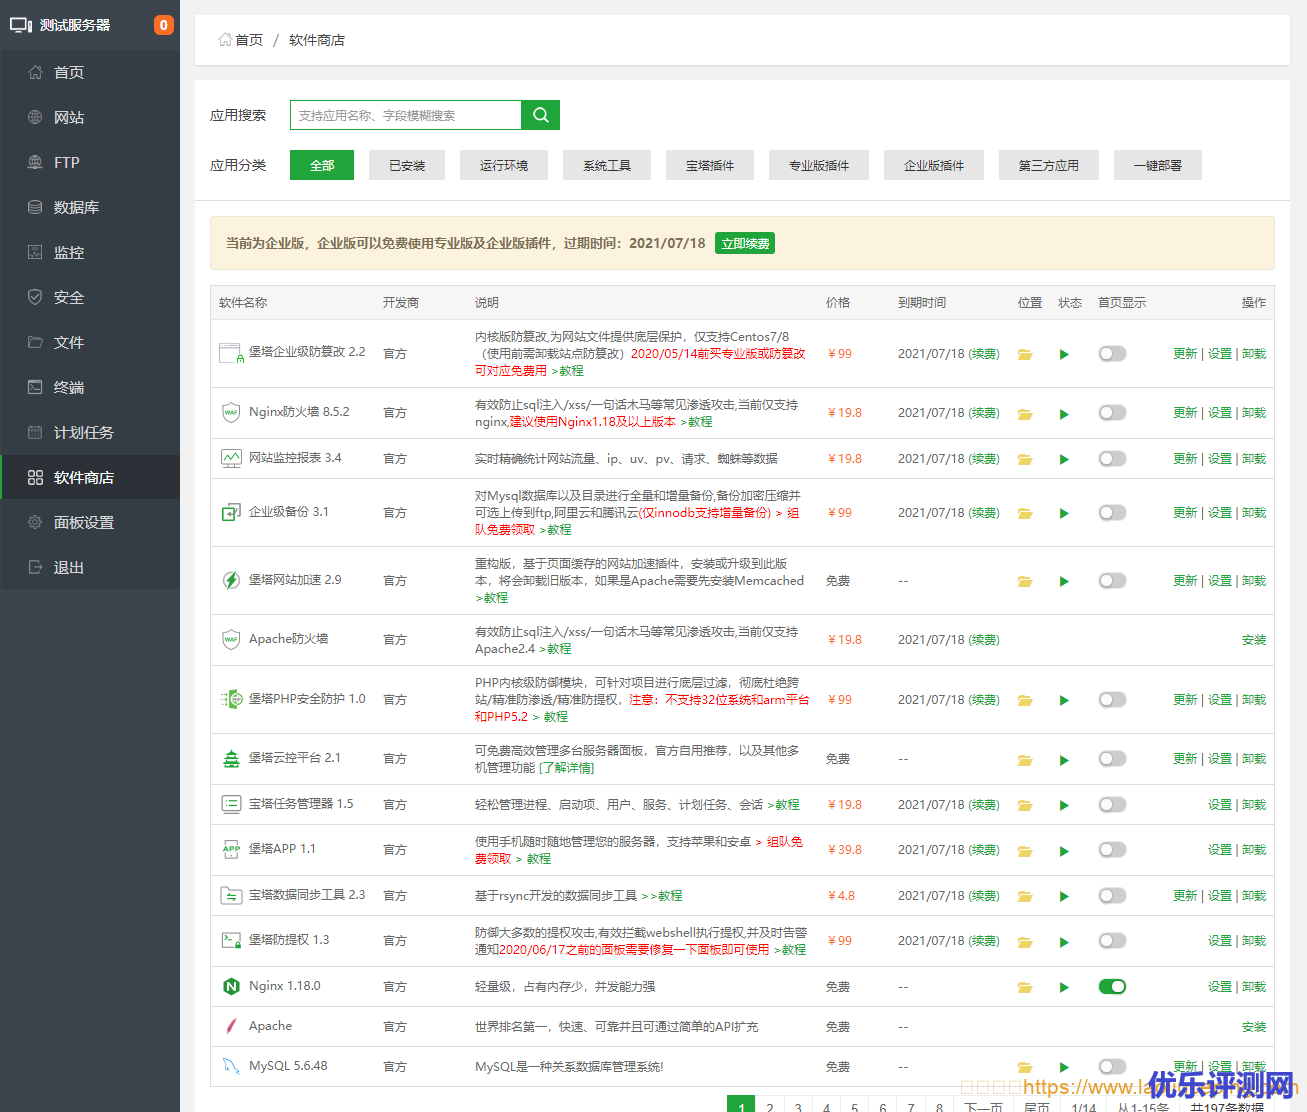Toggle homepage display for 宝塔任务管理器
The image size is (1307, 1112).
click(x=1112, y=804)
